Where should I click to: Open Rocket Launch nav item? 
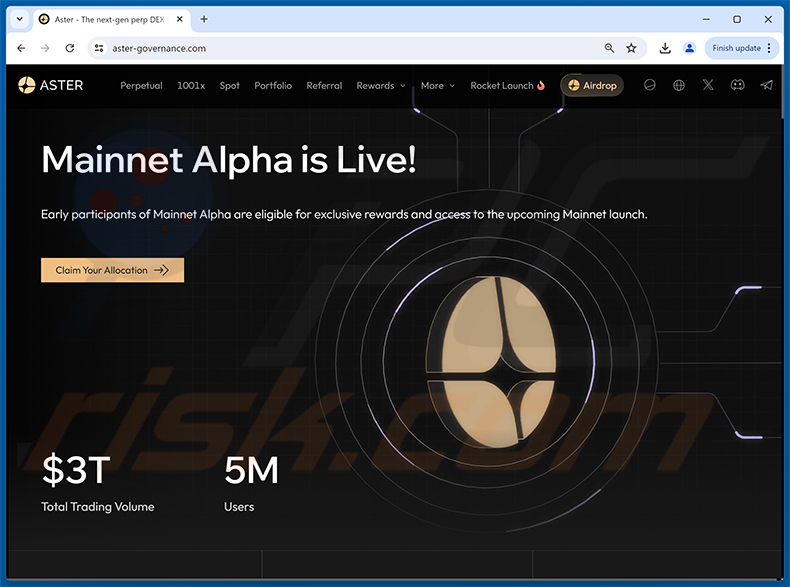point(507,86)
